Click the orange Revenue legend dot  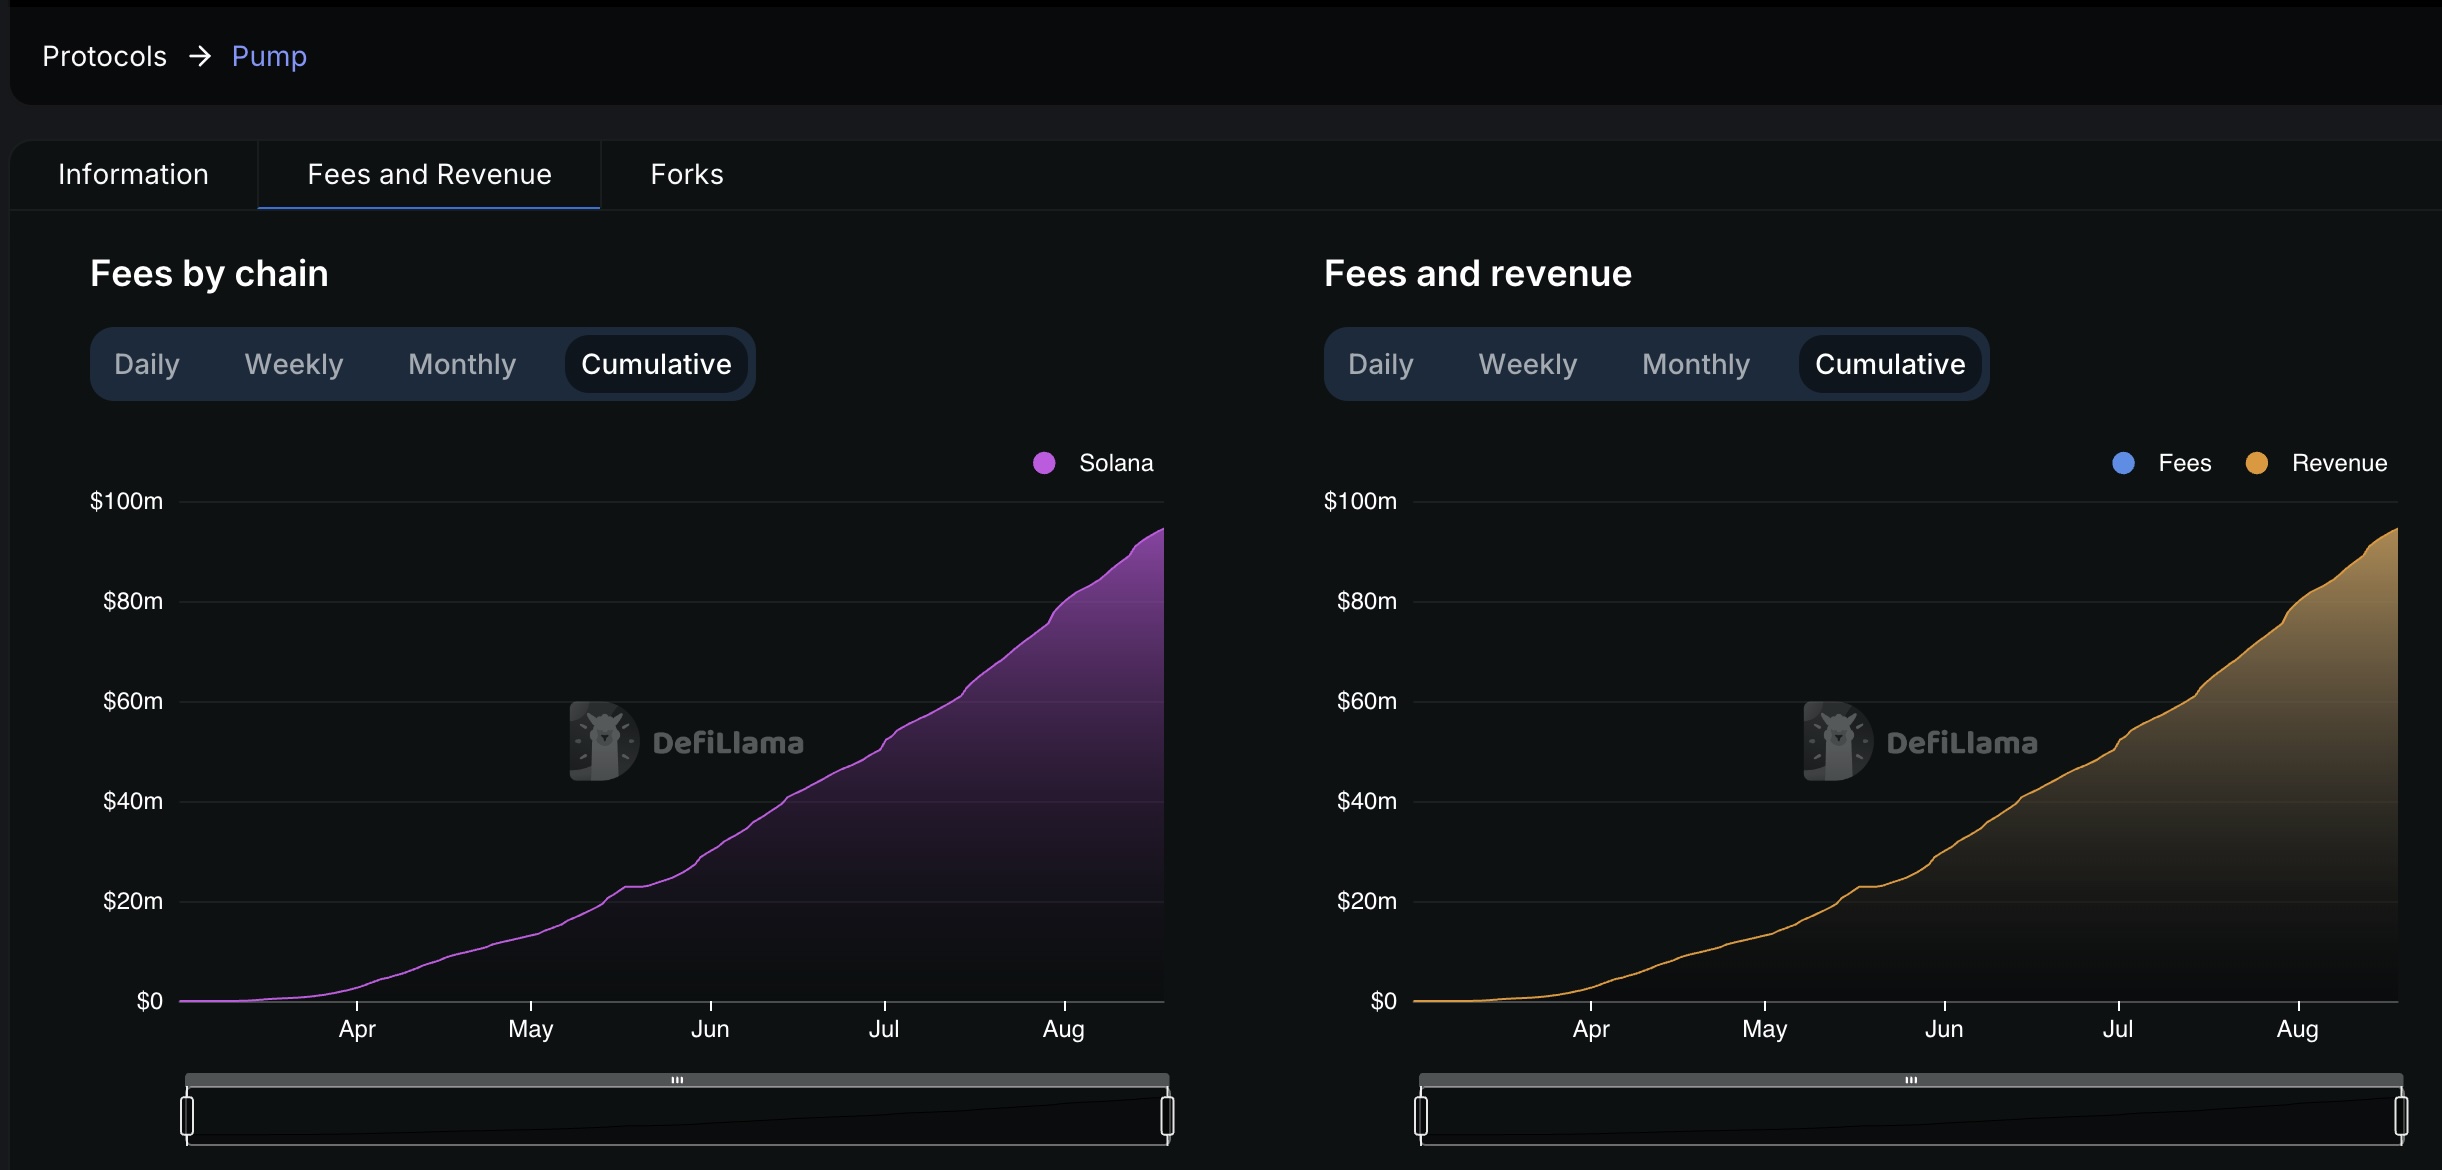[2256, 463]
